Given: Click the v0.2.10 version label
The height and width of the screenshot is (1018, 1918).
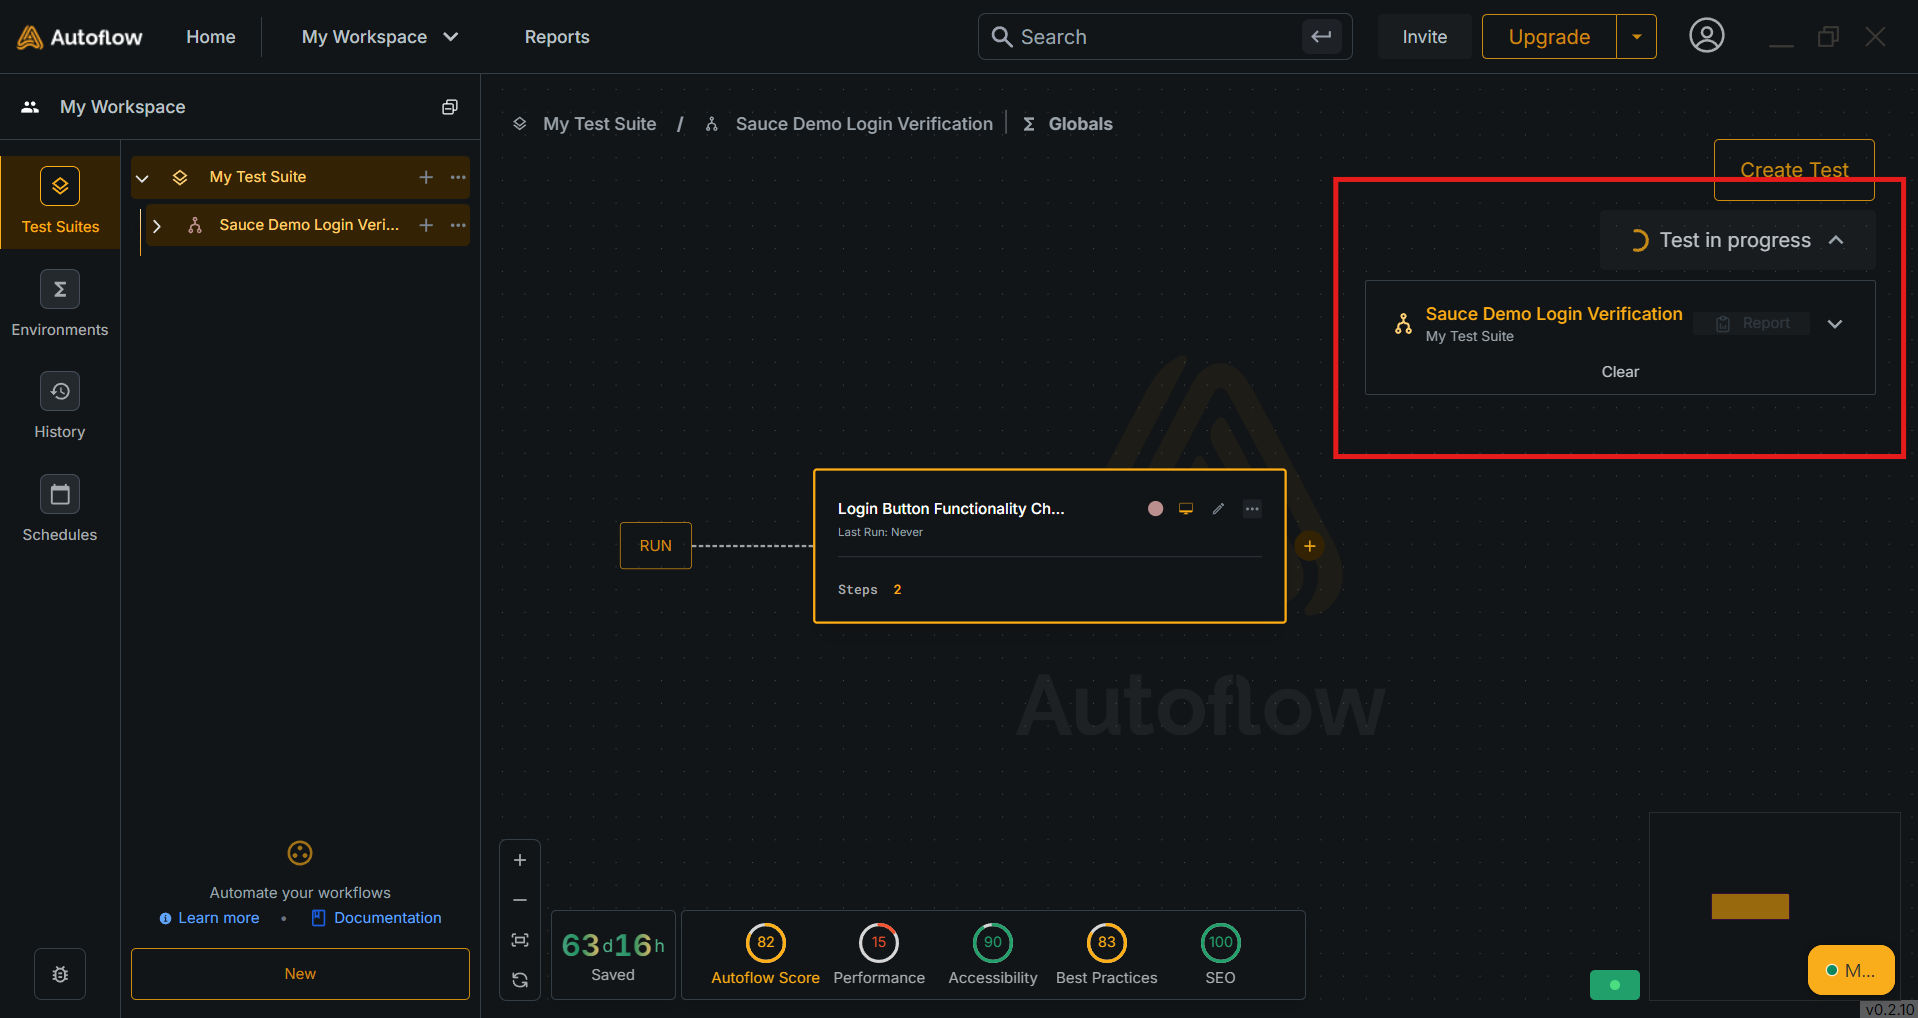Looking at the screenshot, I should click(1889, 1009).
